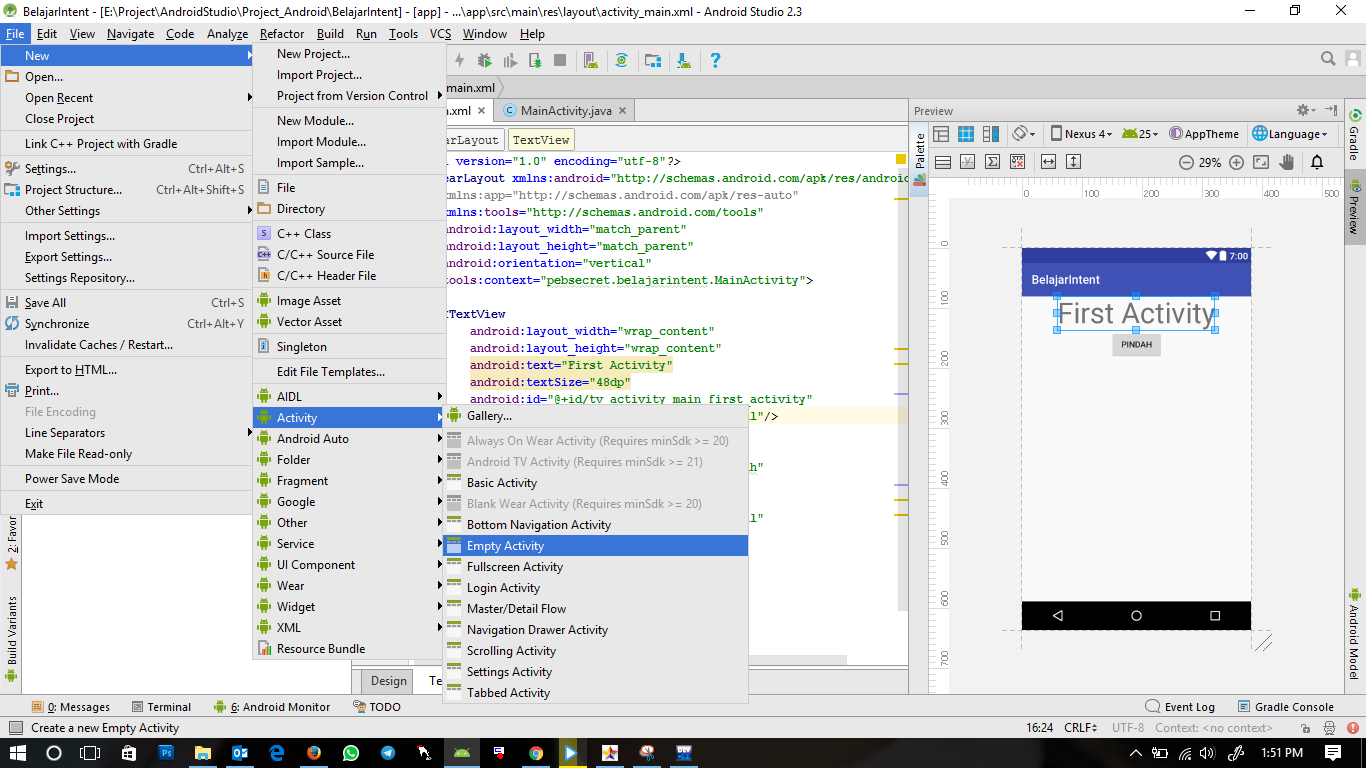Click the Back triangle on device preview
Screen dimensions: 1366x768
click(1058, 616)
